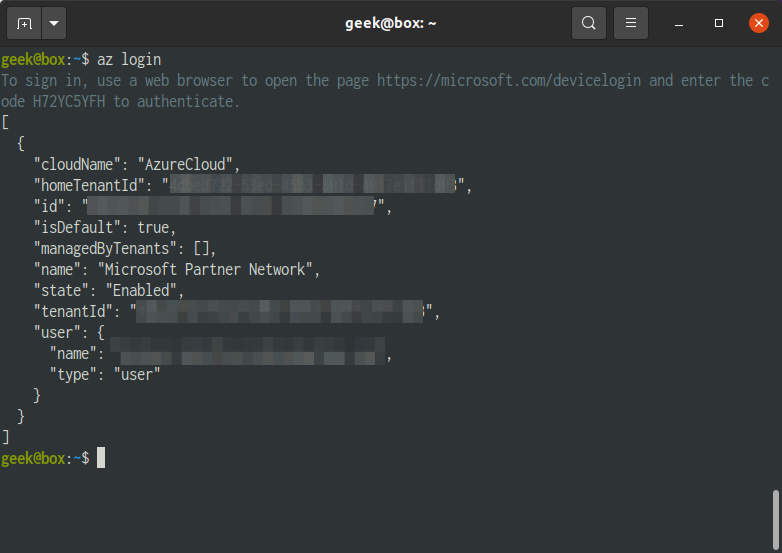Open the terminal search

pos(588,23)
